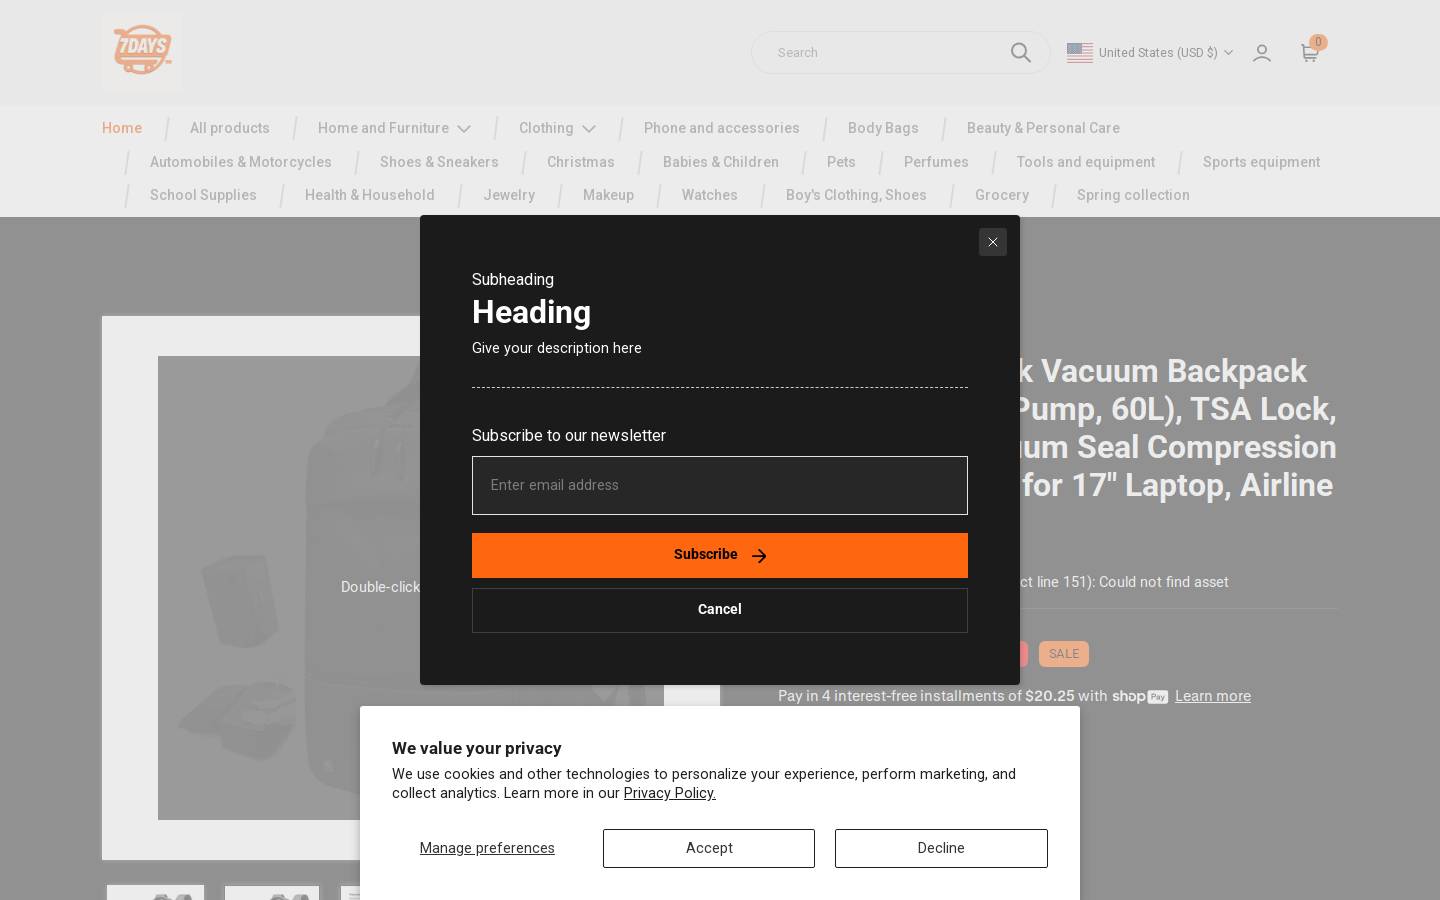
Task: Go to Home menu item
Action: pos(122,128)
